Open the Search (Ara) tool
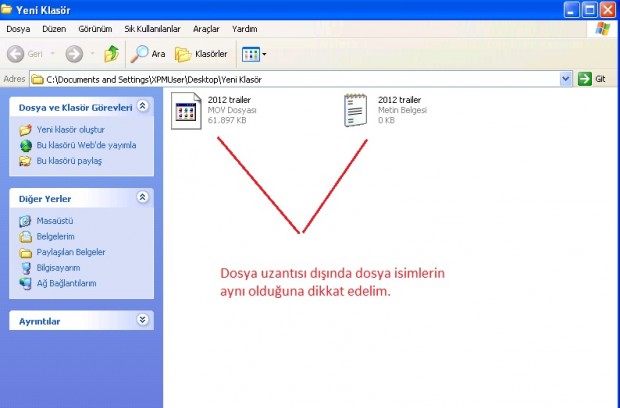The width and height of the screenshot is (620, 408). [148, 53]
